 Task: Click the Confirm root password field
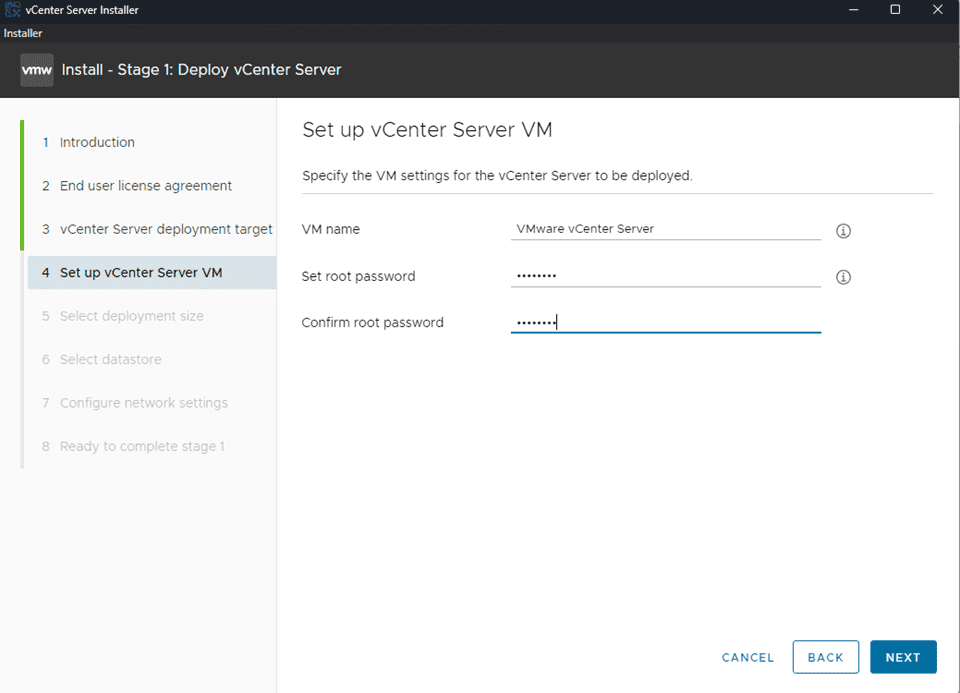[x=665, y=322]
